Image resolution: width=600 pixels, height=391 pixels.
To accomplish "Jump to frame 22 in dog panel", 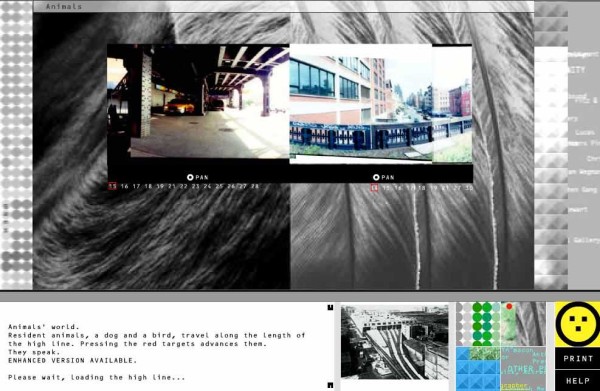I will pos(184,186).
